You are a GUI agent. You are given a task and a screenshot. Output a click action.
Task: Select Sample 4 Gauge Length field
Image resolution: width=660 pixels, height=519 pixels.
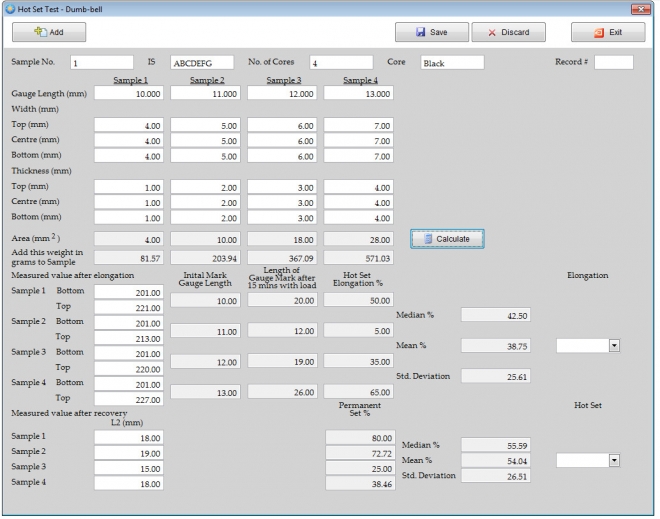(x=358, y=93)
